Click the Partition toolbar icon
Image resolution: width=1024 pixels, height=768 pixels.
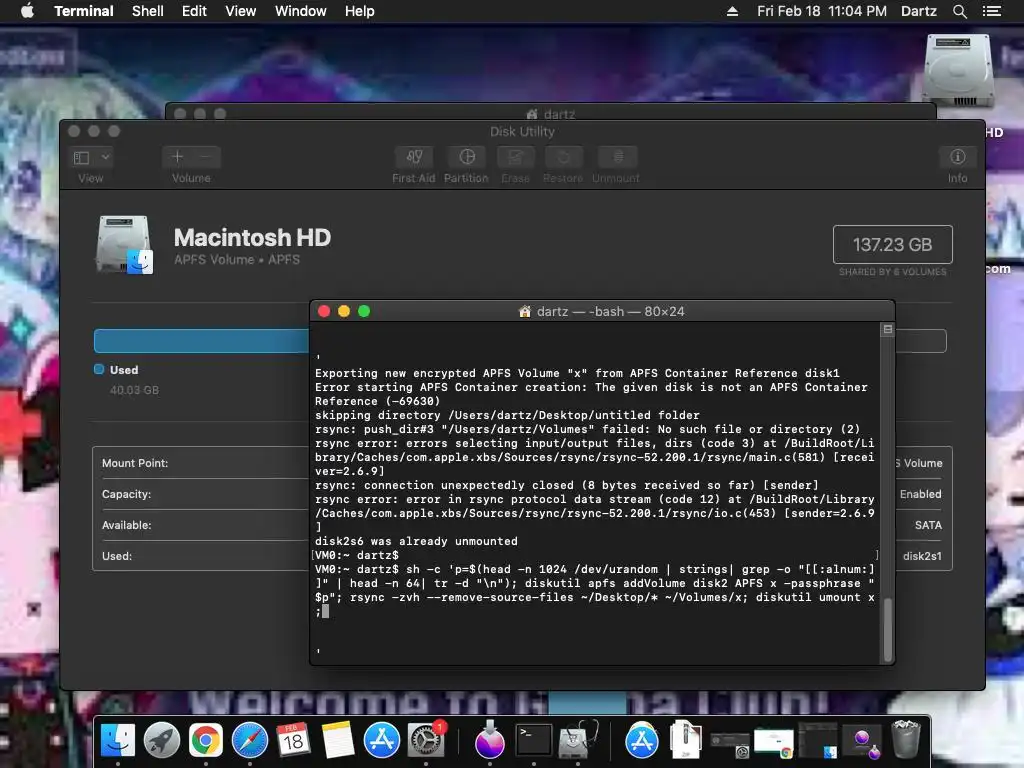(x=466, y=157)
